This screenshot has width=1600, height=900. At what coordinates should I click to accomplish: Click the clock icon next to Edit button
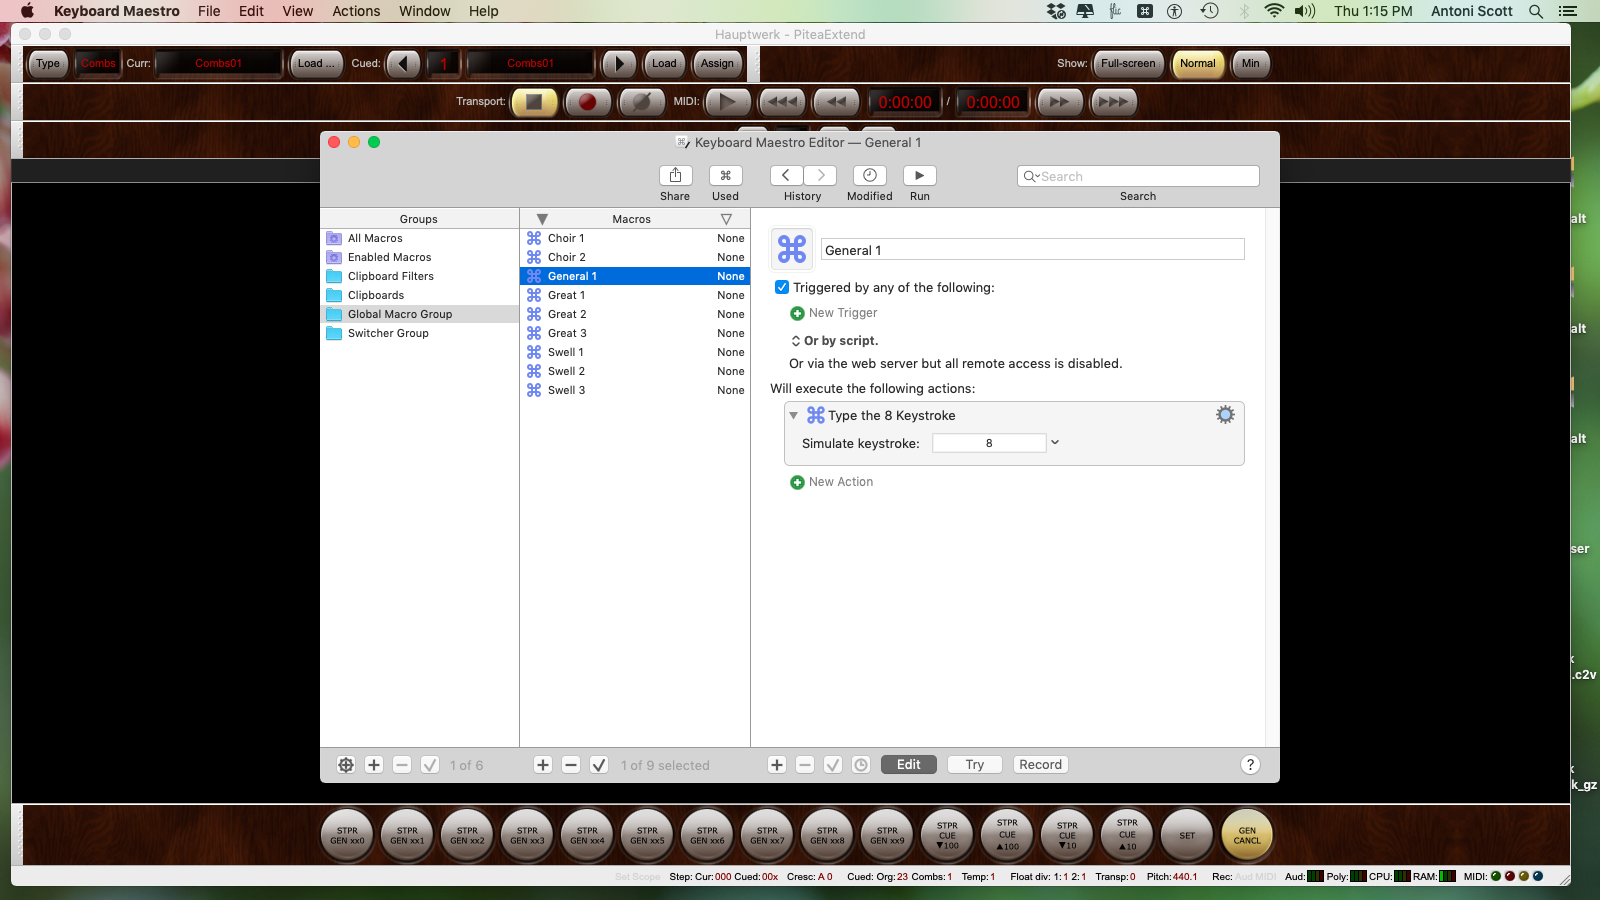[x=861, y=765]
